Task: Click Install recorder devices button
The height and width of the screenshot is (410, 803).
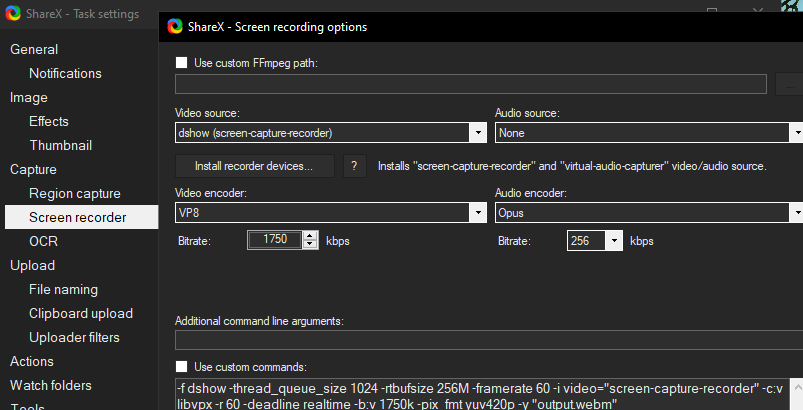Action: (x=255, y=166)
